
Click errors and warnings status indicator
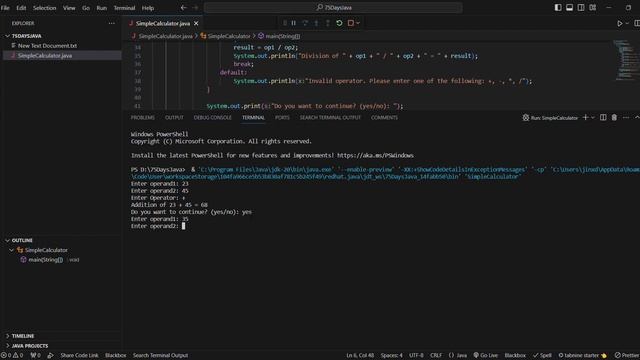[12, 356]
